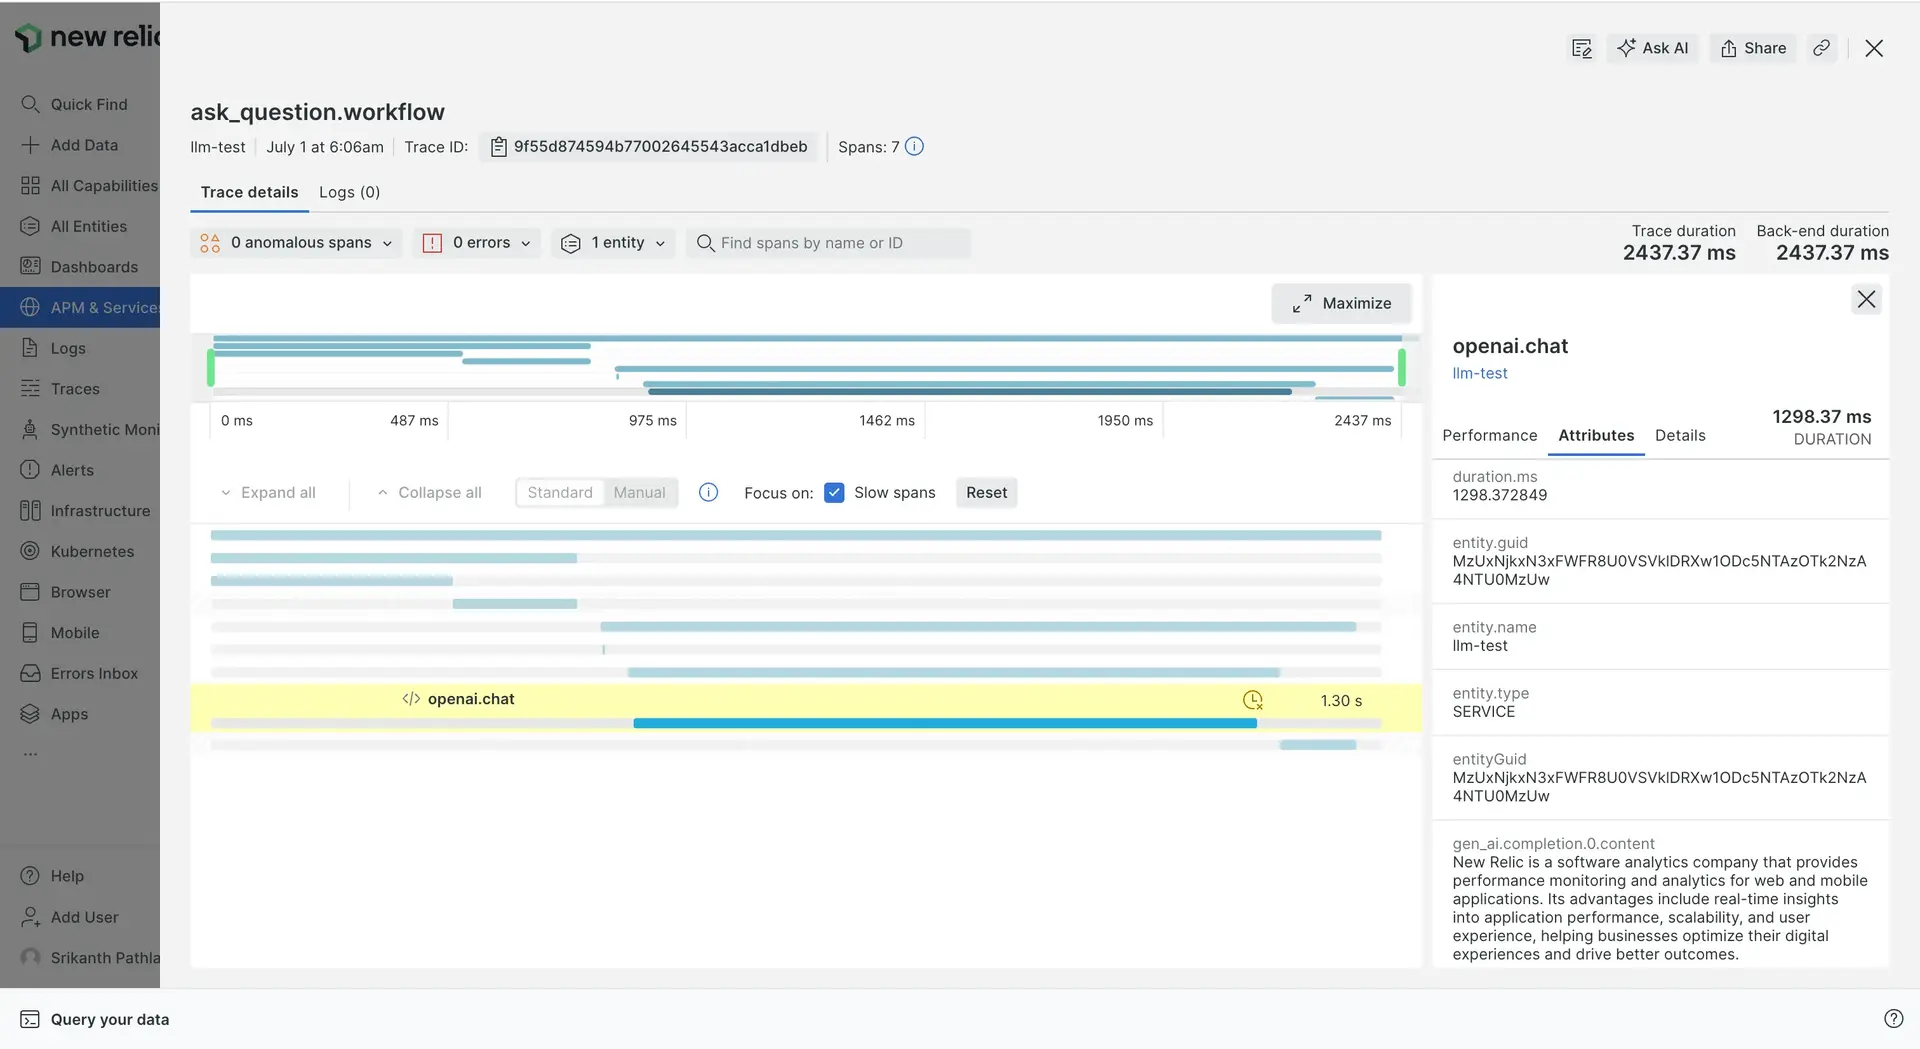This screenshot has height=1049, width=1920.
Task: Click entity.type value SERVICE
Action: click(x=1483, y=712)
